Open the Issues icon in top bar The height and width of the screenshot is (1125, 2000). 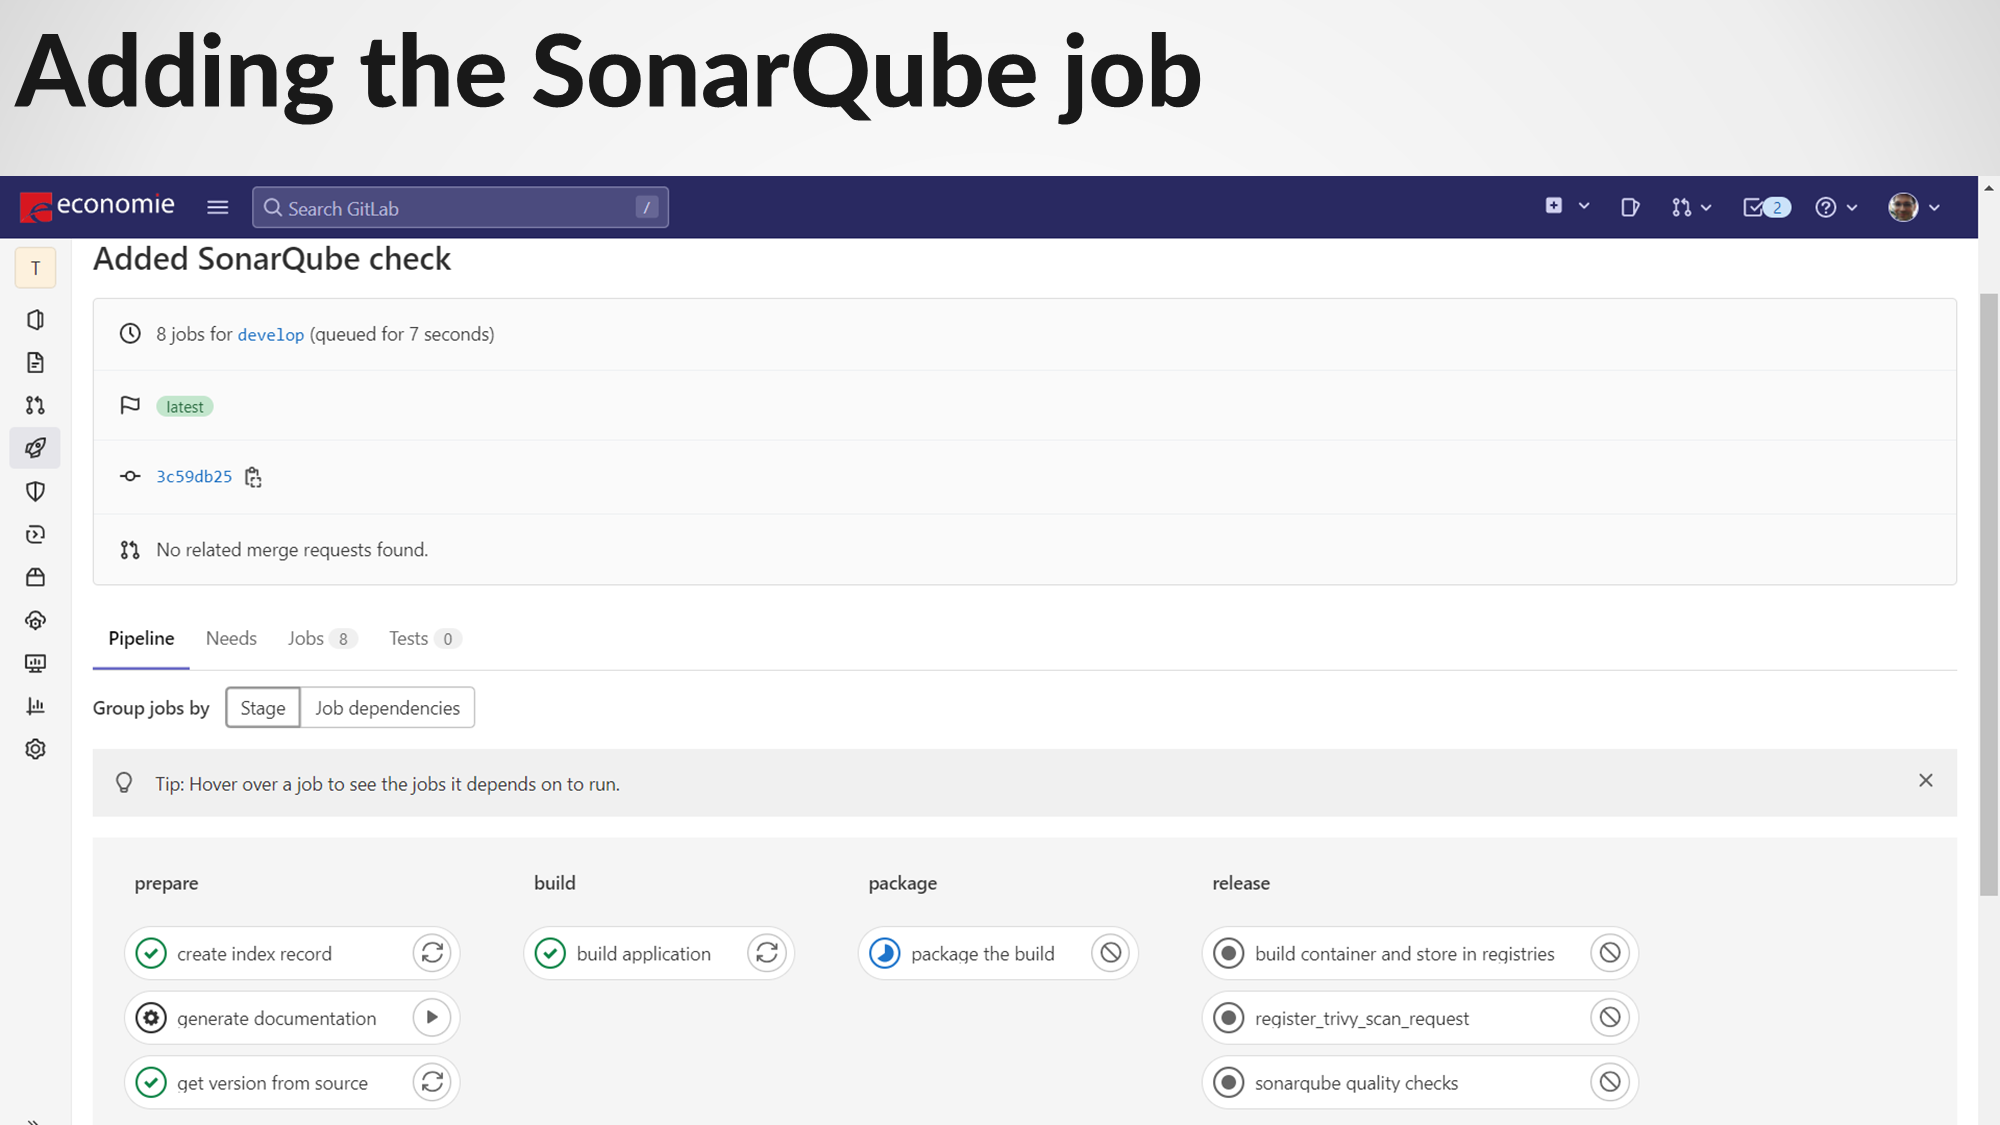coord(1630,207)
